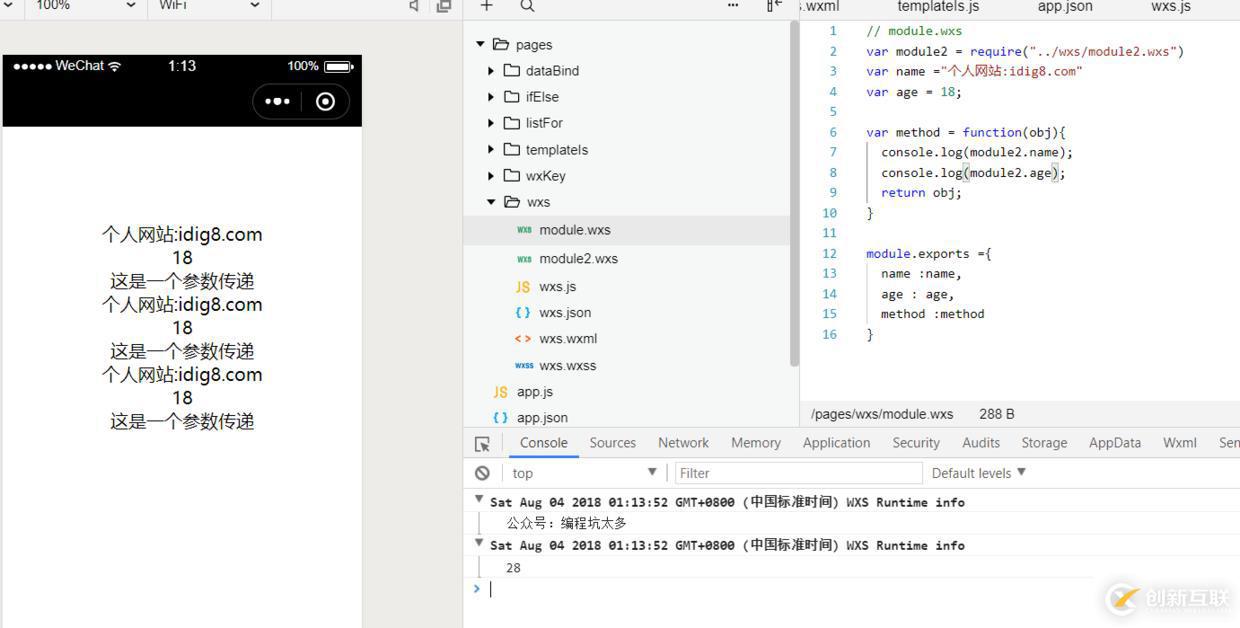The height and width of the screenshot is (628, 1240).
Task: Click the module.wxs file icon
Action: click(524, 230)
